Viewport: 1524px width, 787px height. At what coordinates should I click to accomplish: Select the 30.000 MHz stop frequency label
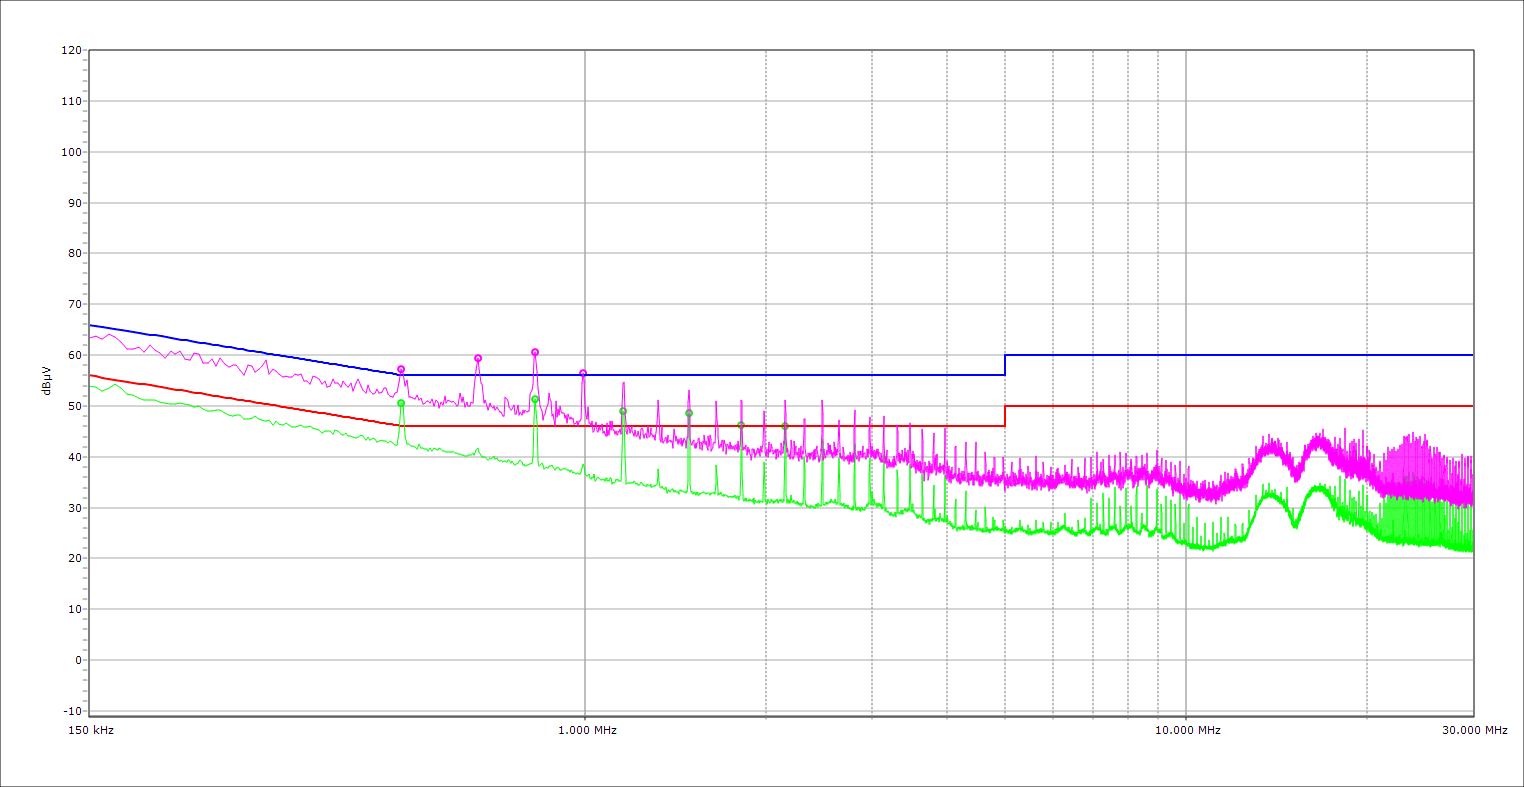tap(1474, 731)
